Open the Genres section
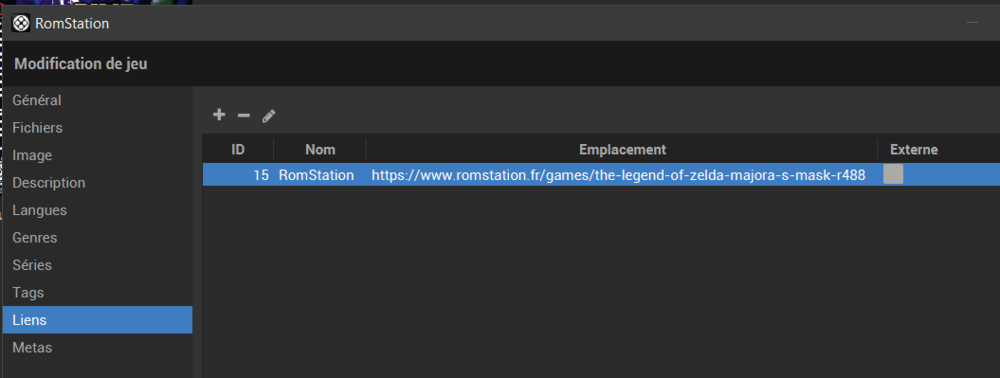This screenshot has width=1000, height=378. tap(97, 237)
